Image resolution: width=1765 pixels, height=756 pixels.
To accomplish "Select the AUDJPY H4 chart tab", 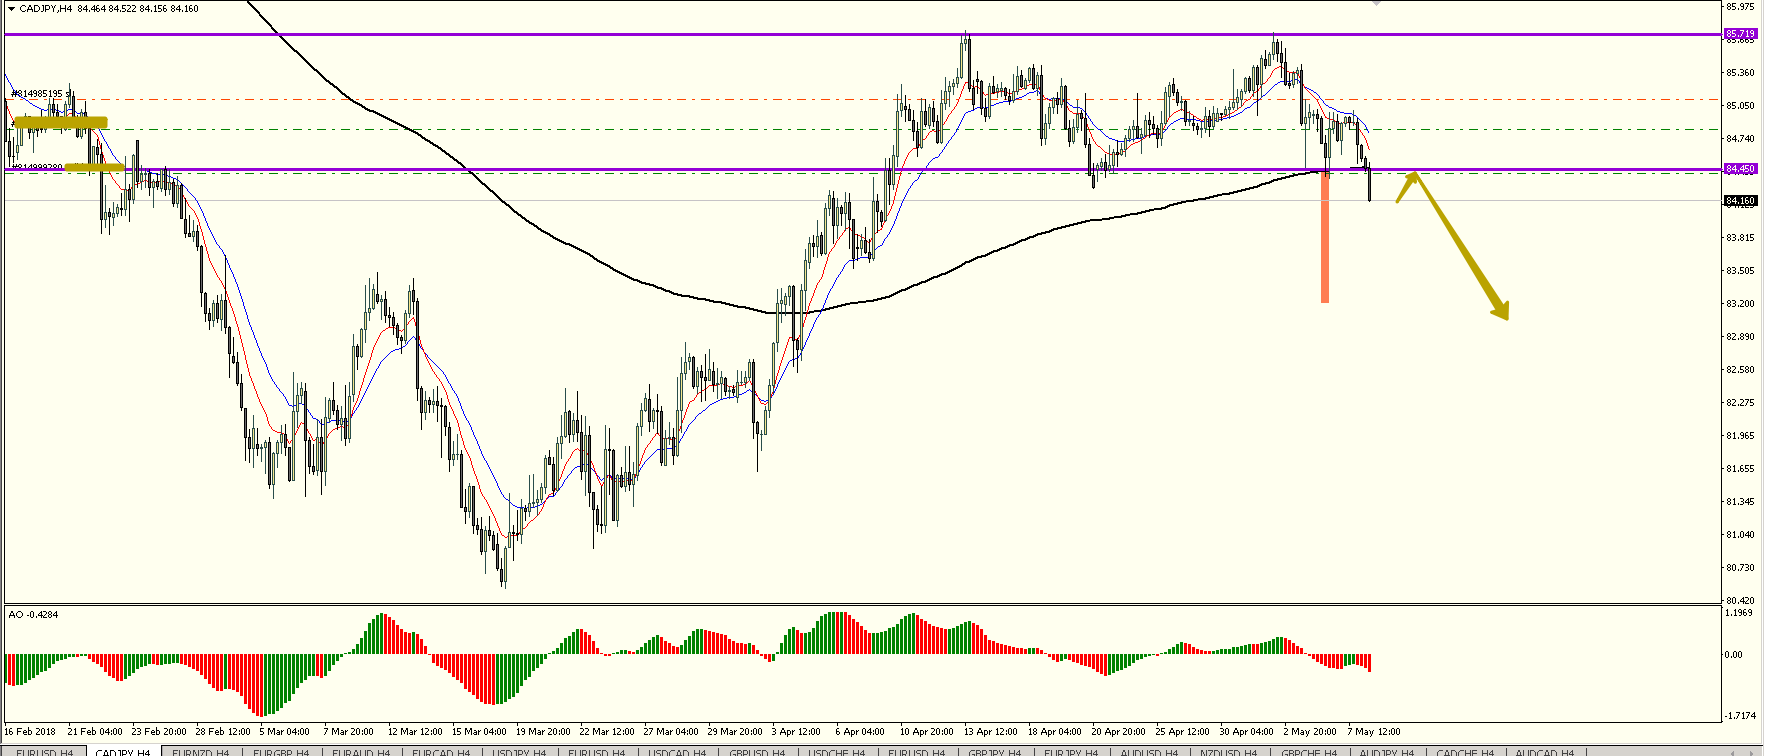I will pos(1386,752).
